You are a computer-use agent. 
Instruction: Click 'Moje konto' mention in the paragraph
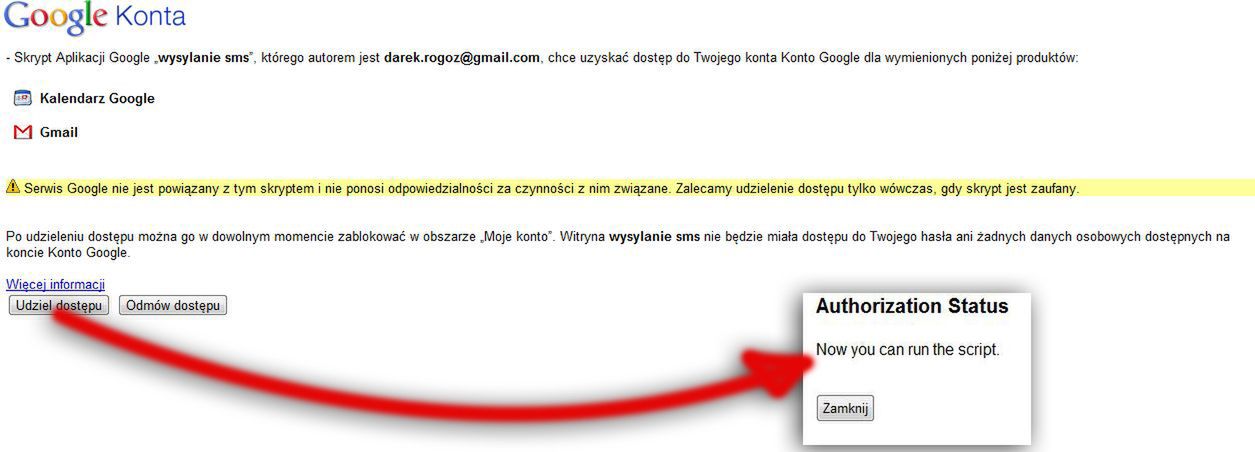(518, 237)
